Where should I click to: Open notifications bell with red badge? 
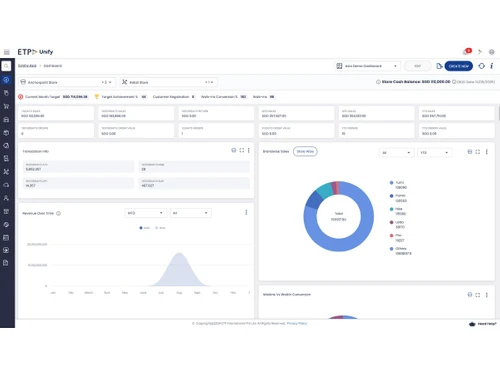pyautogui.click(x=467, y=51)
